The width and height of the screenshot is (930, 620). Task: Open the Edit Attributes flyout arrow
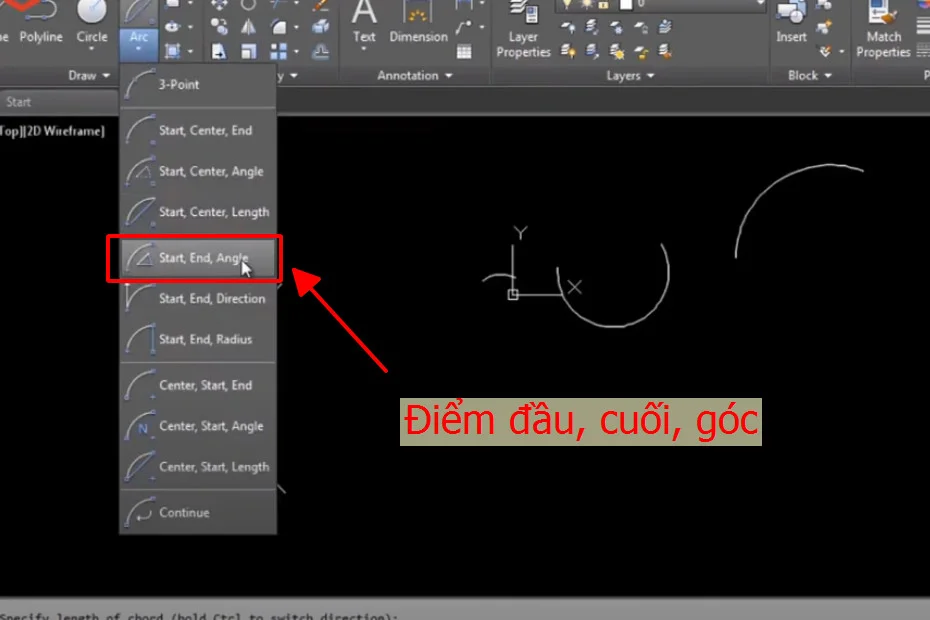pyautogui.click(x=841, y=52)
